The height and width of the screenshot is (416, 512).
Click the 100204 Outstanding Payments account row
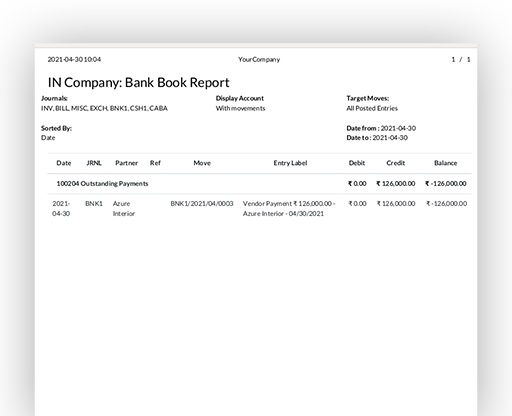click(x=259, y=184)
